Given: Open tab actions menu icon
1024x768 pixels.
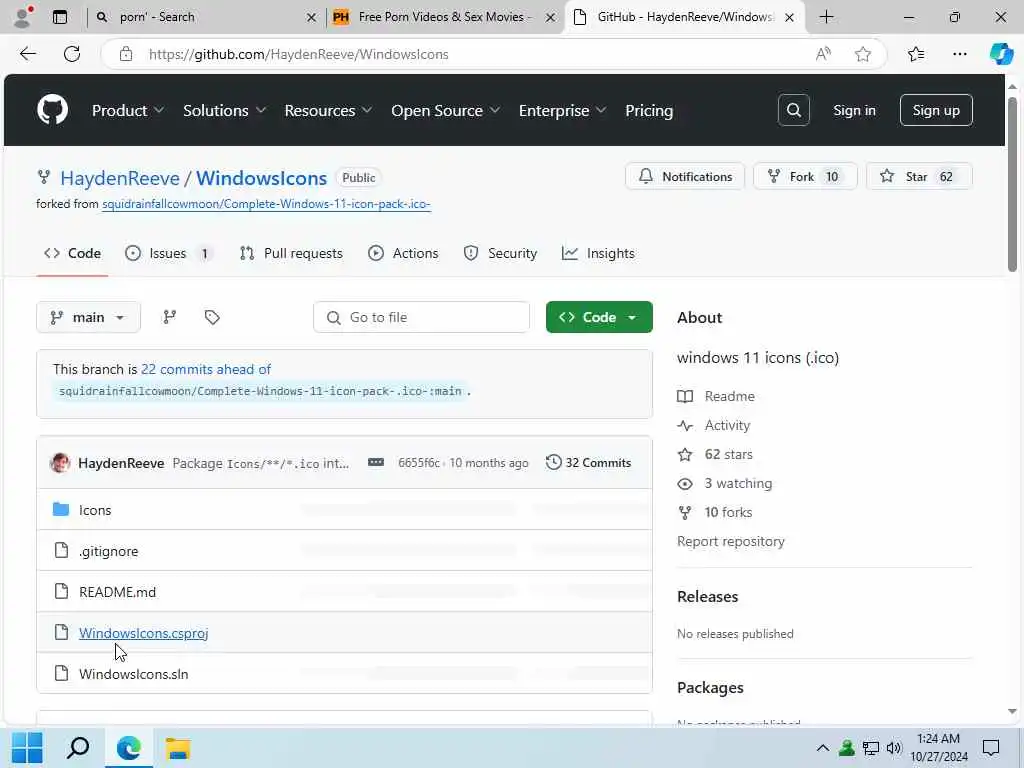Looking at the screenshot, I should [60, 17].
